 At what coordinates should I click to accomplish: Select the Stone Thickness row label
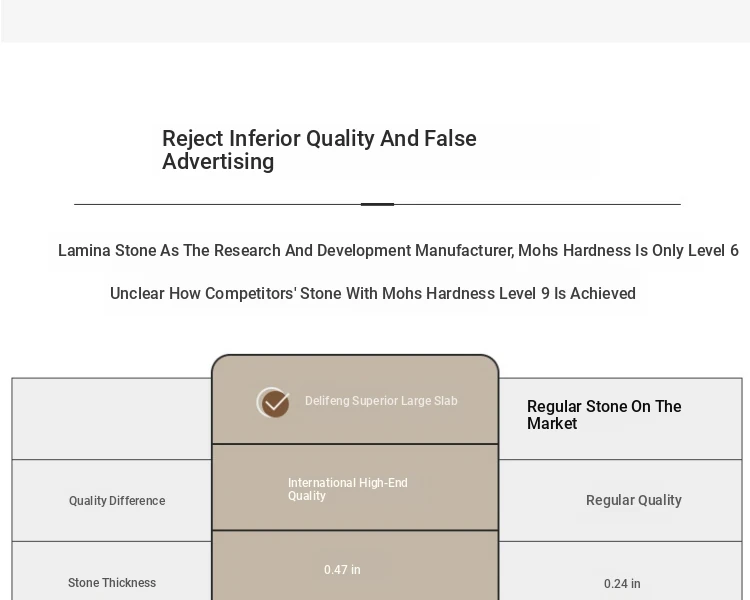(112, 583)
